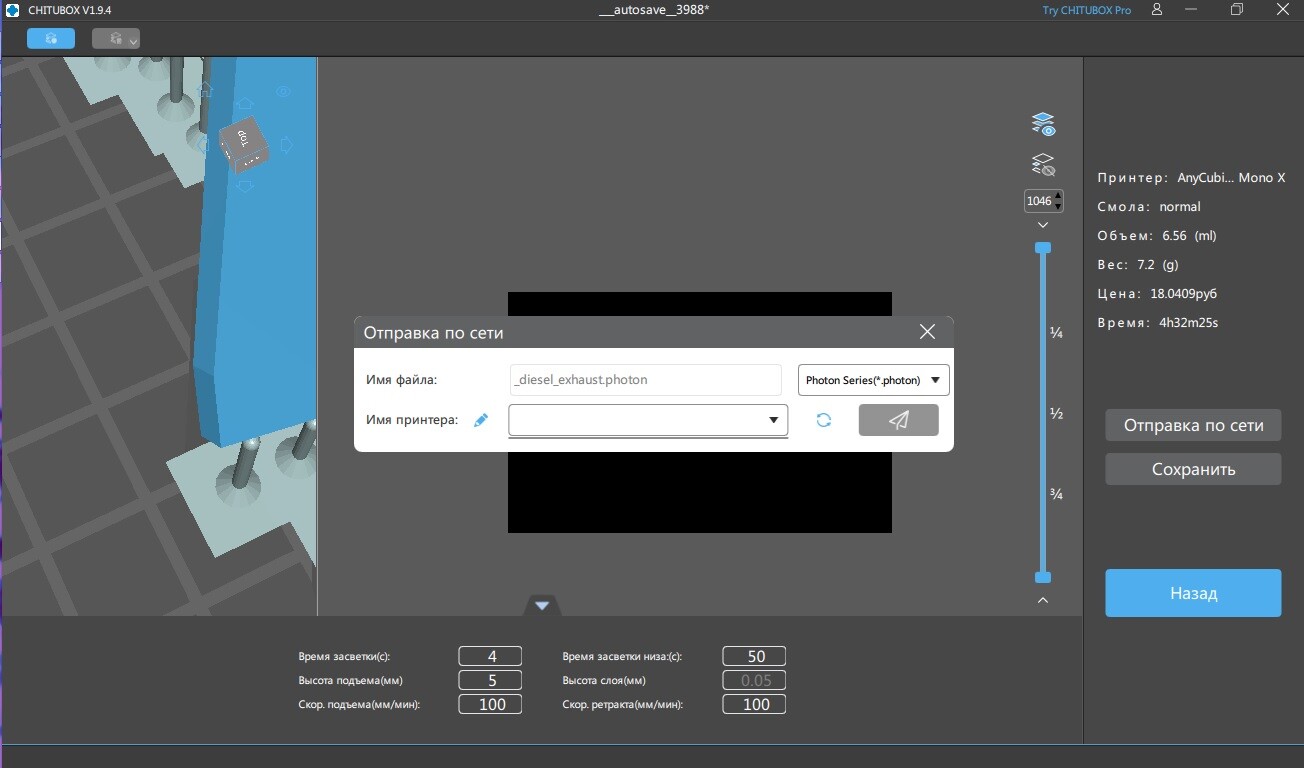Click the Сохранить button

tap(1193, 469)
